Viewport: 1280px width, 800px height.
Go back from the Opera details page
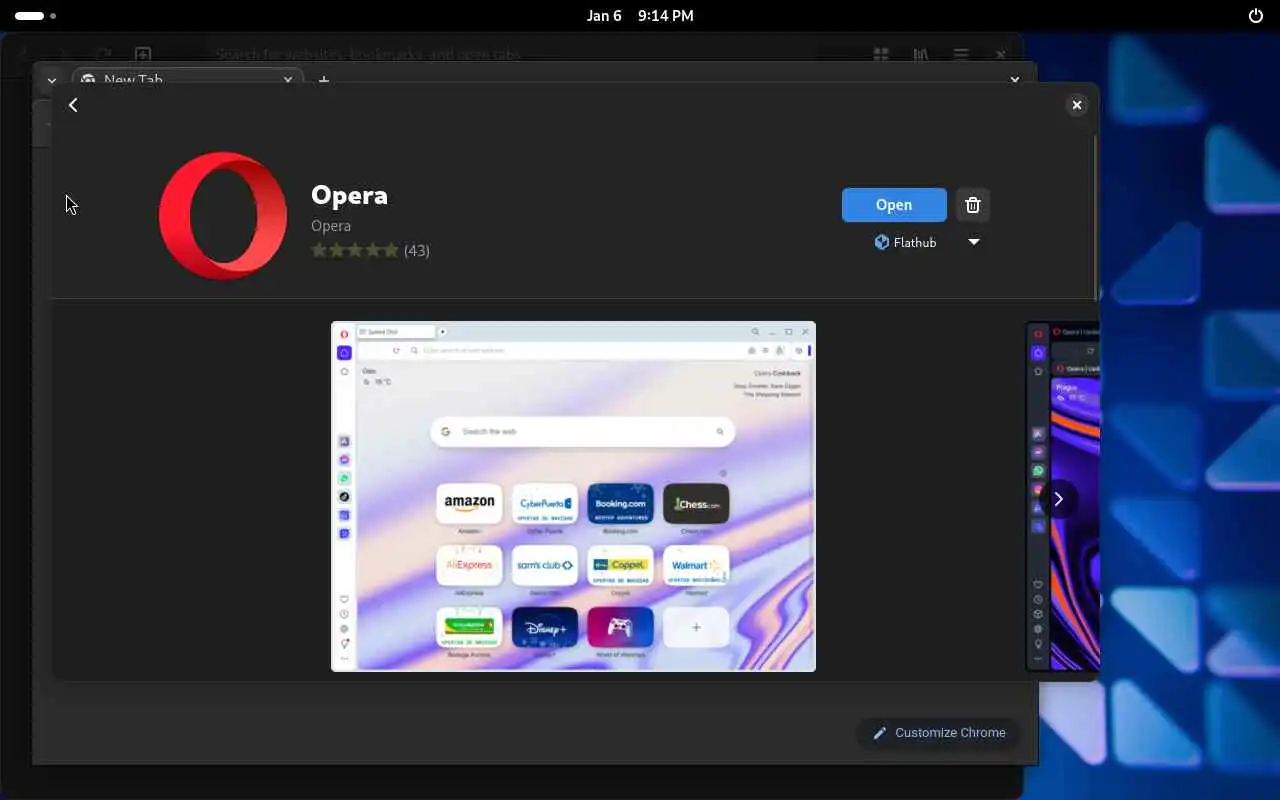(73, 105)
